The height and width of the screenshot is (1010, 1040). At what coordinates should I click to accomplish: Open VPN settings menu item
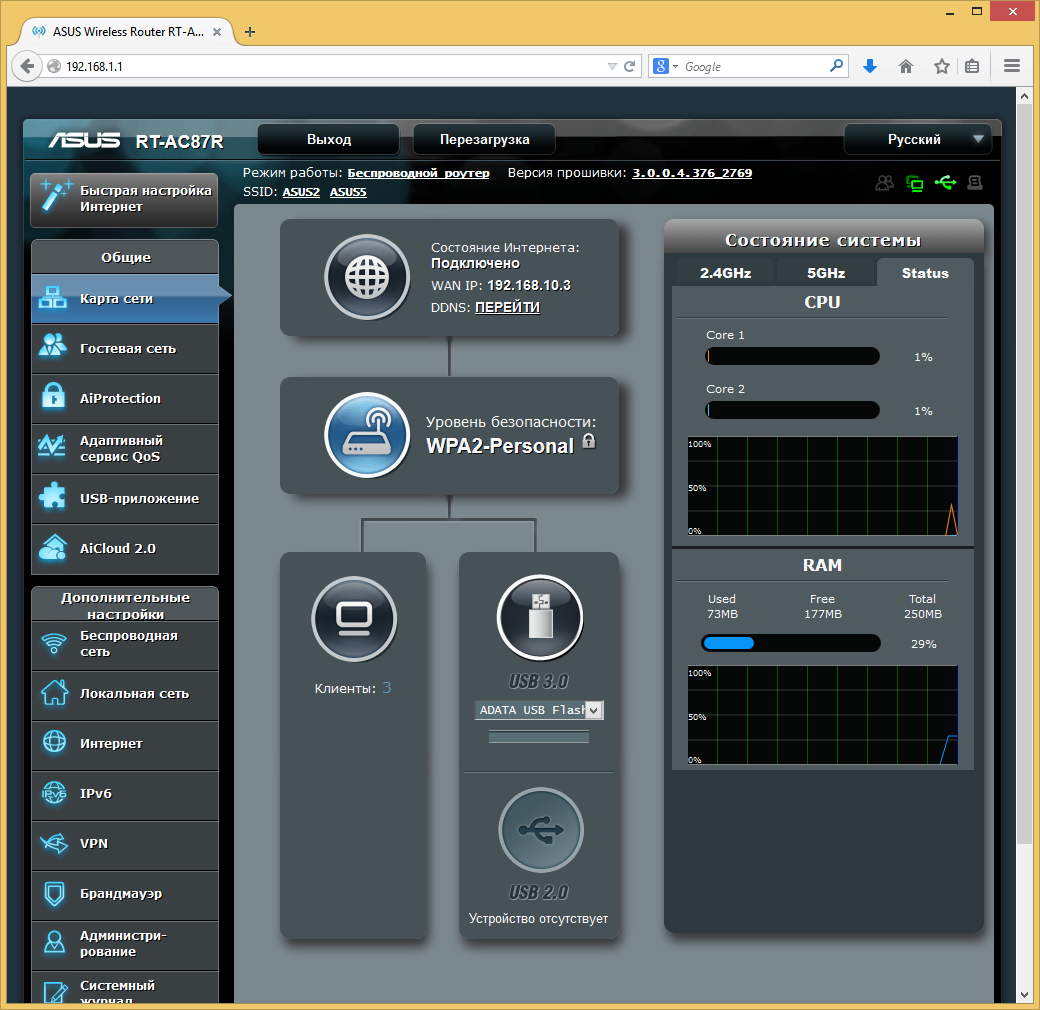[125, 844]
